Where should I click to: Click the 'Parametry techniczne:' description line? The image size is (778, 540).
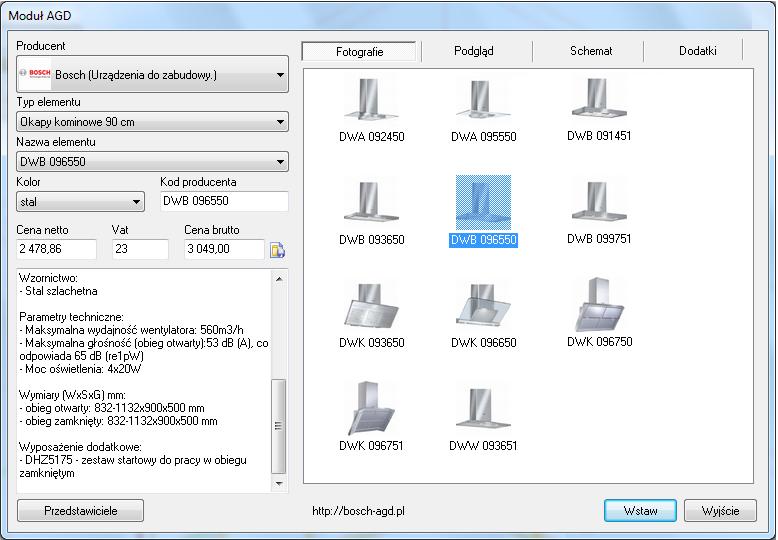[71, 317]
